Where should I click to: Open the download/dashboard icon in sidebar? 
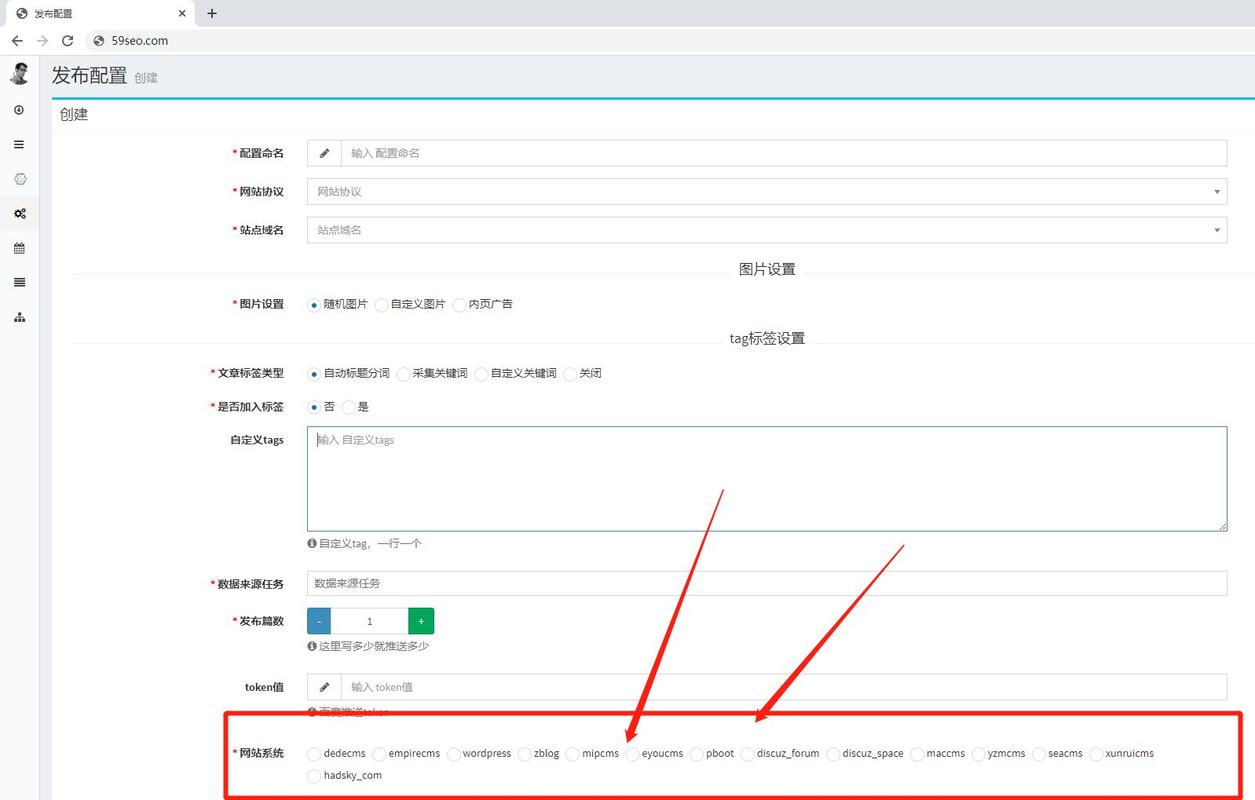(x=18, y=110)
